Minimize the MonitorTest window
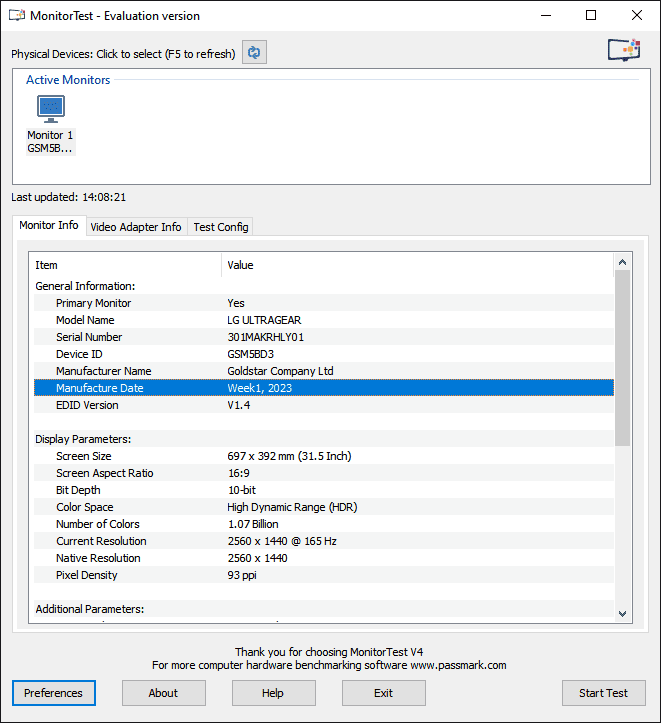Image resolution: width=661 pixels, height=723 pixels. tap(546, 15)
